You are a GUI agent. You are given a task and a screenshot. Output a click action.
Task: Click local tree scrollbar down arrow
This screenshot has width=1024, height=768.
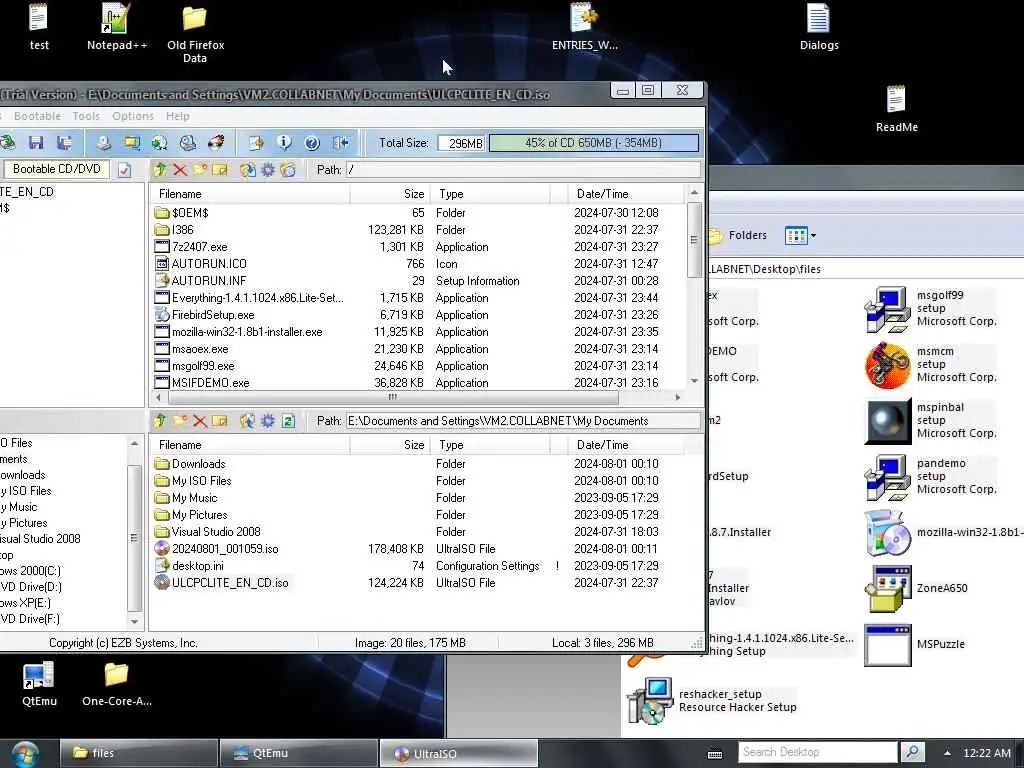point(134,621)
